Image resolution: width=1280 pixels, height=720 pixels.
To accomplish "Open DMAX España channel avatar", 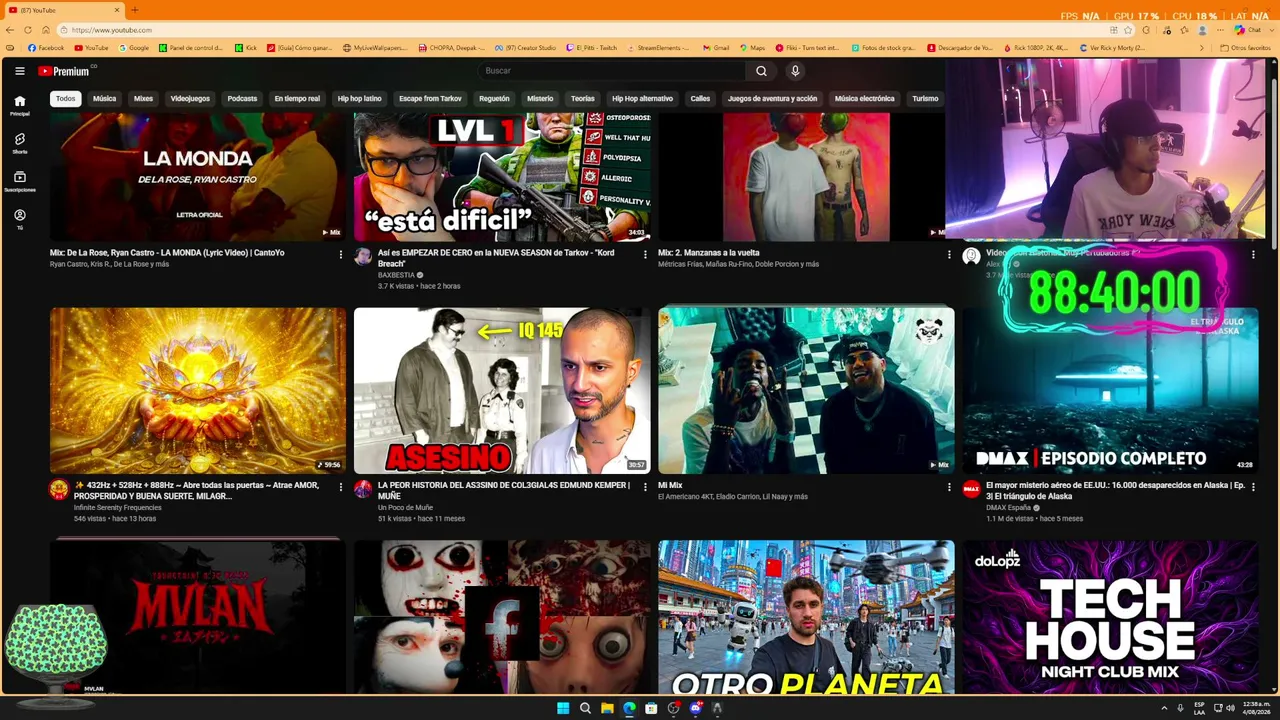I will (x=971, y=489).
